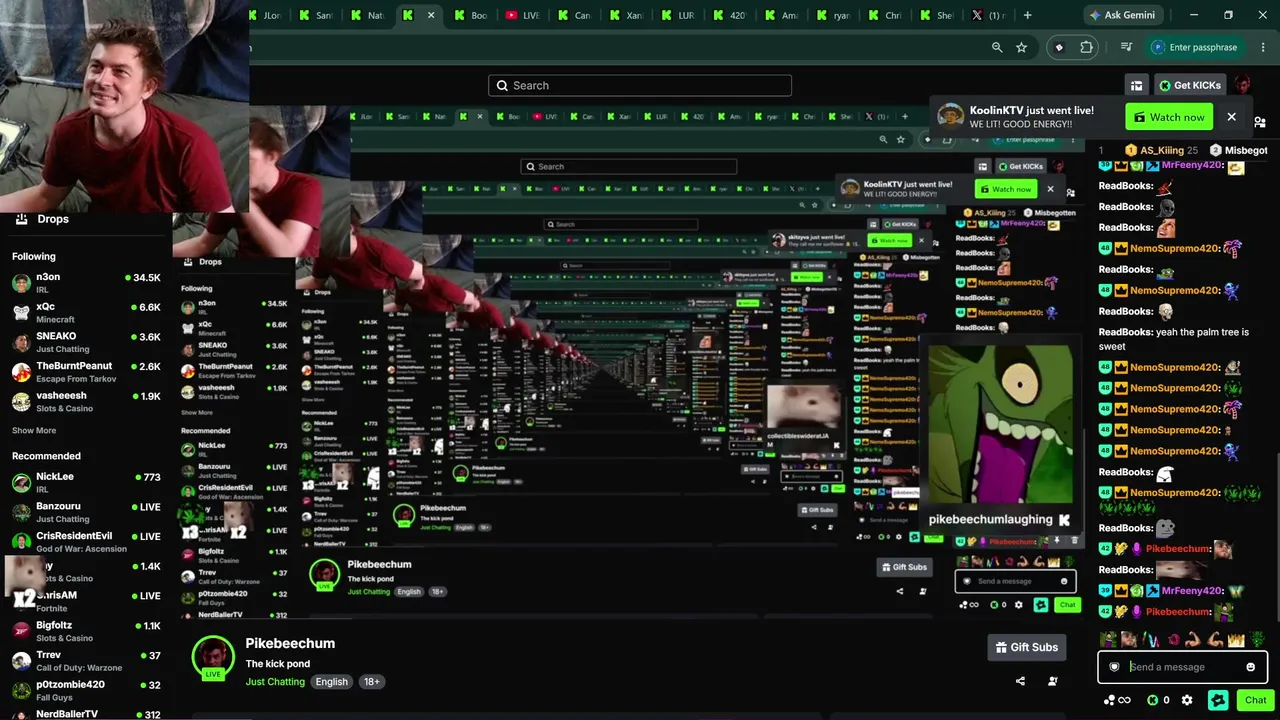Screen dimensions: 1280x720
Task: Close the active Kick browser tab
Action: coord(431,15)
